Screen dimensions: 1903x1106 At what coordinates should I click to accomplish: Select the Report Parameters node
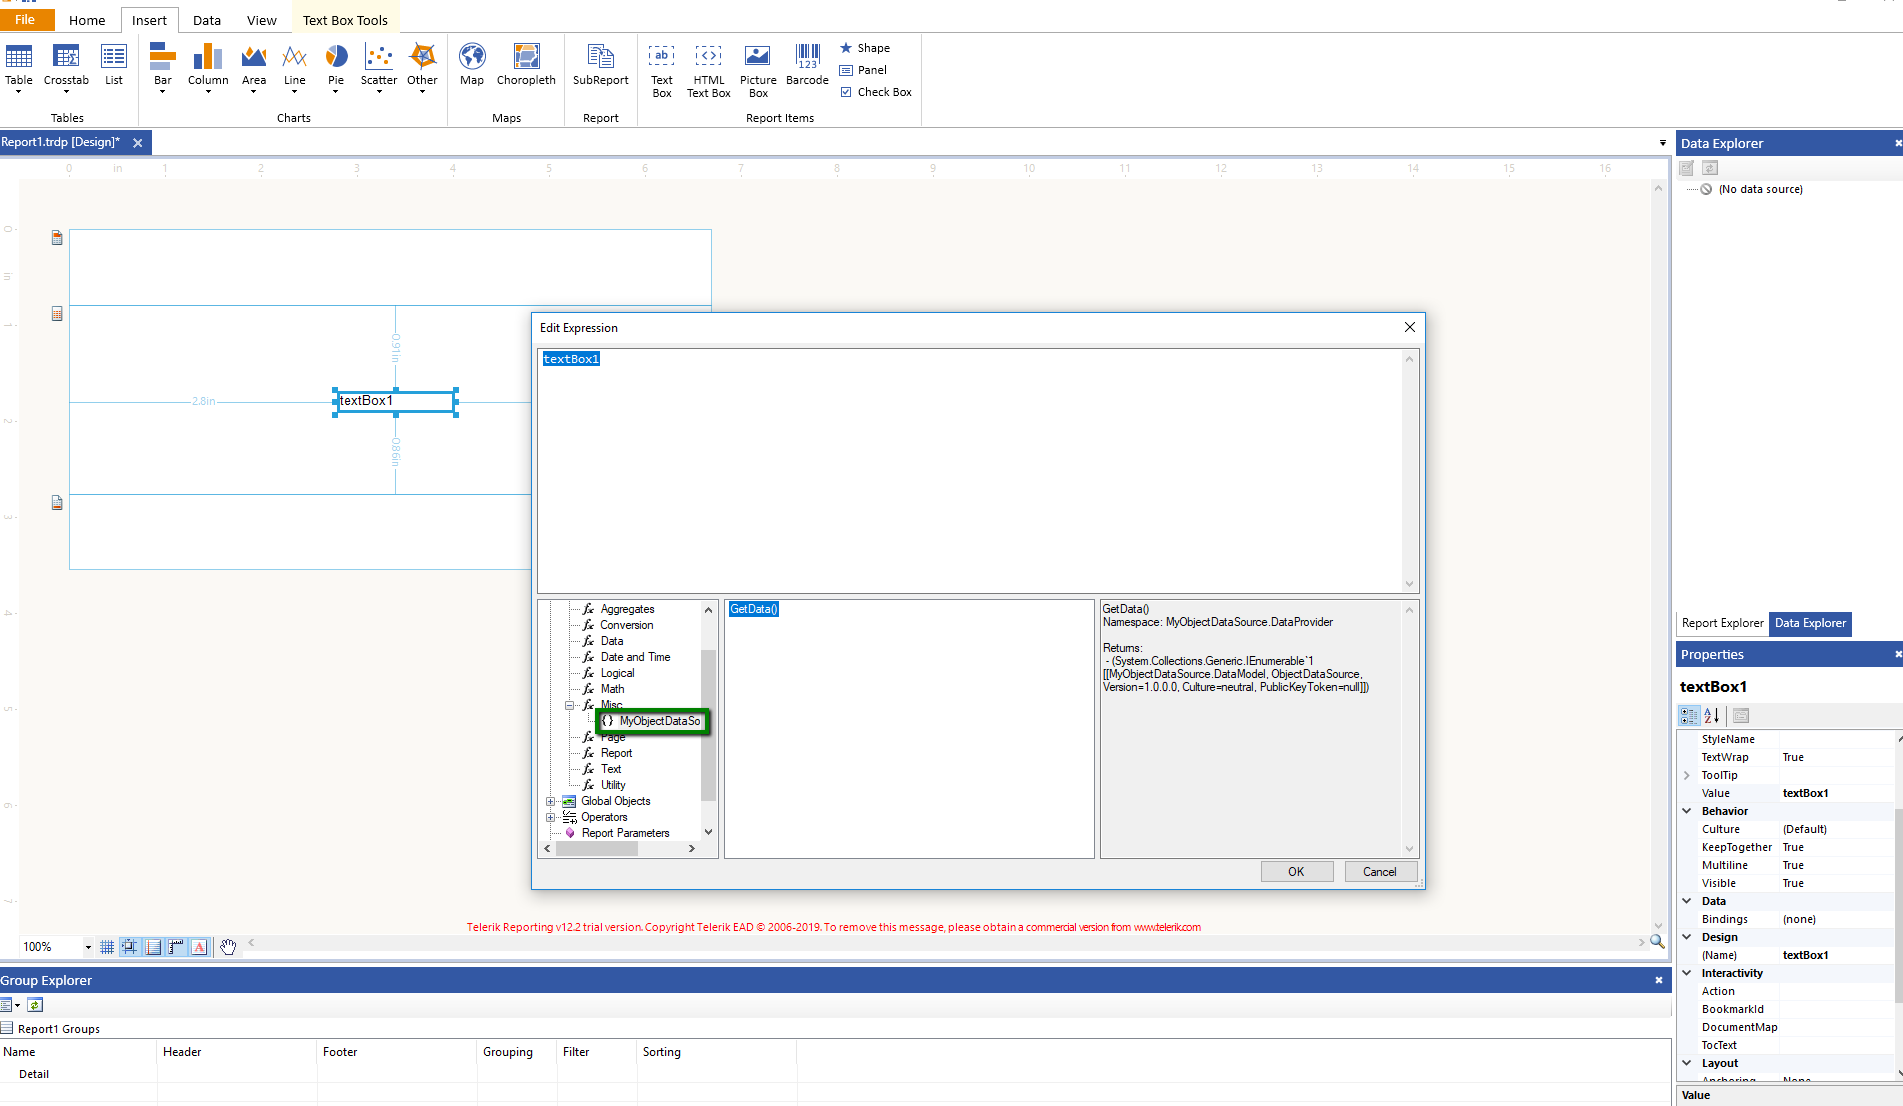(625, 833)
